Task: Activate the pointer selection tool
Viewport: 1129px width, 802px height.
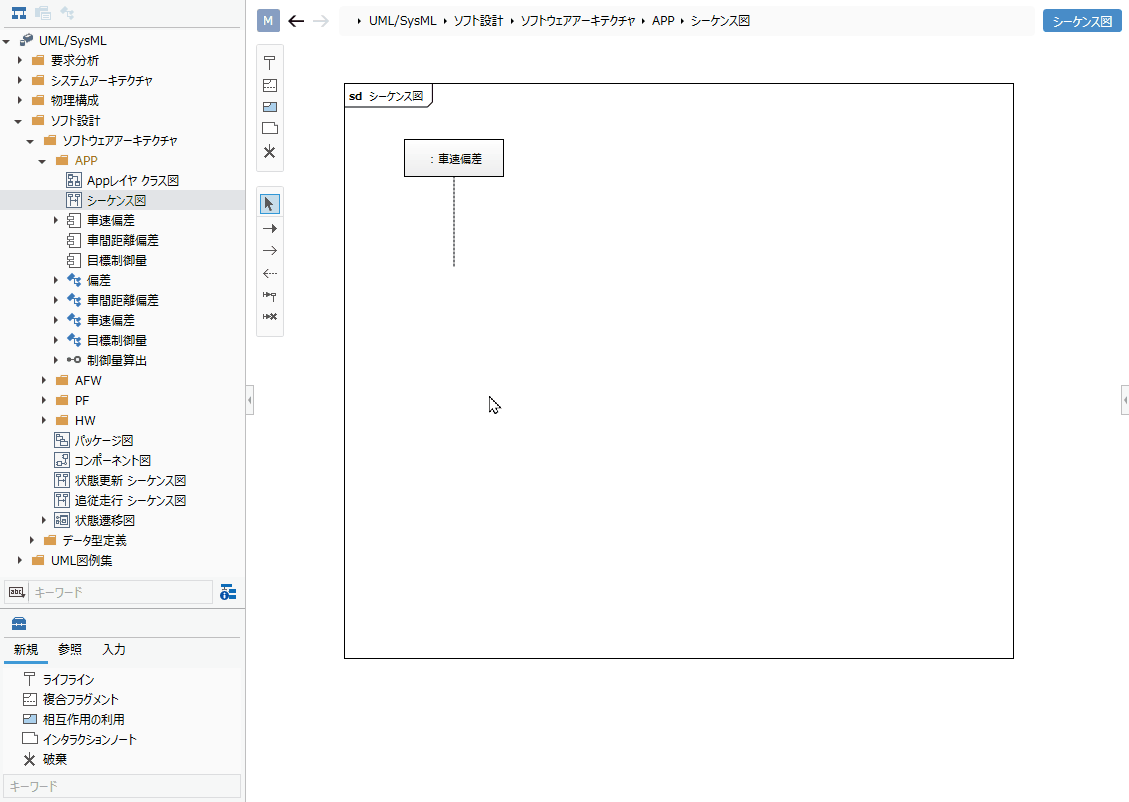Action: tap(270, 204)
